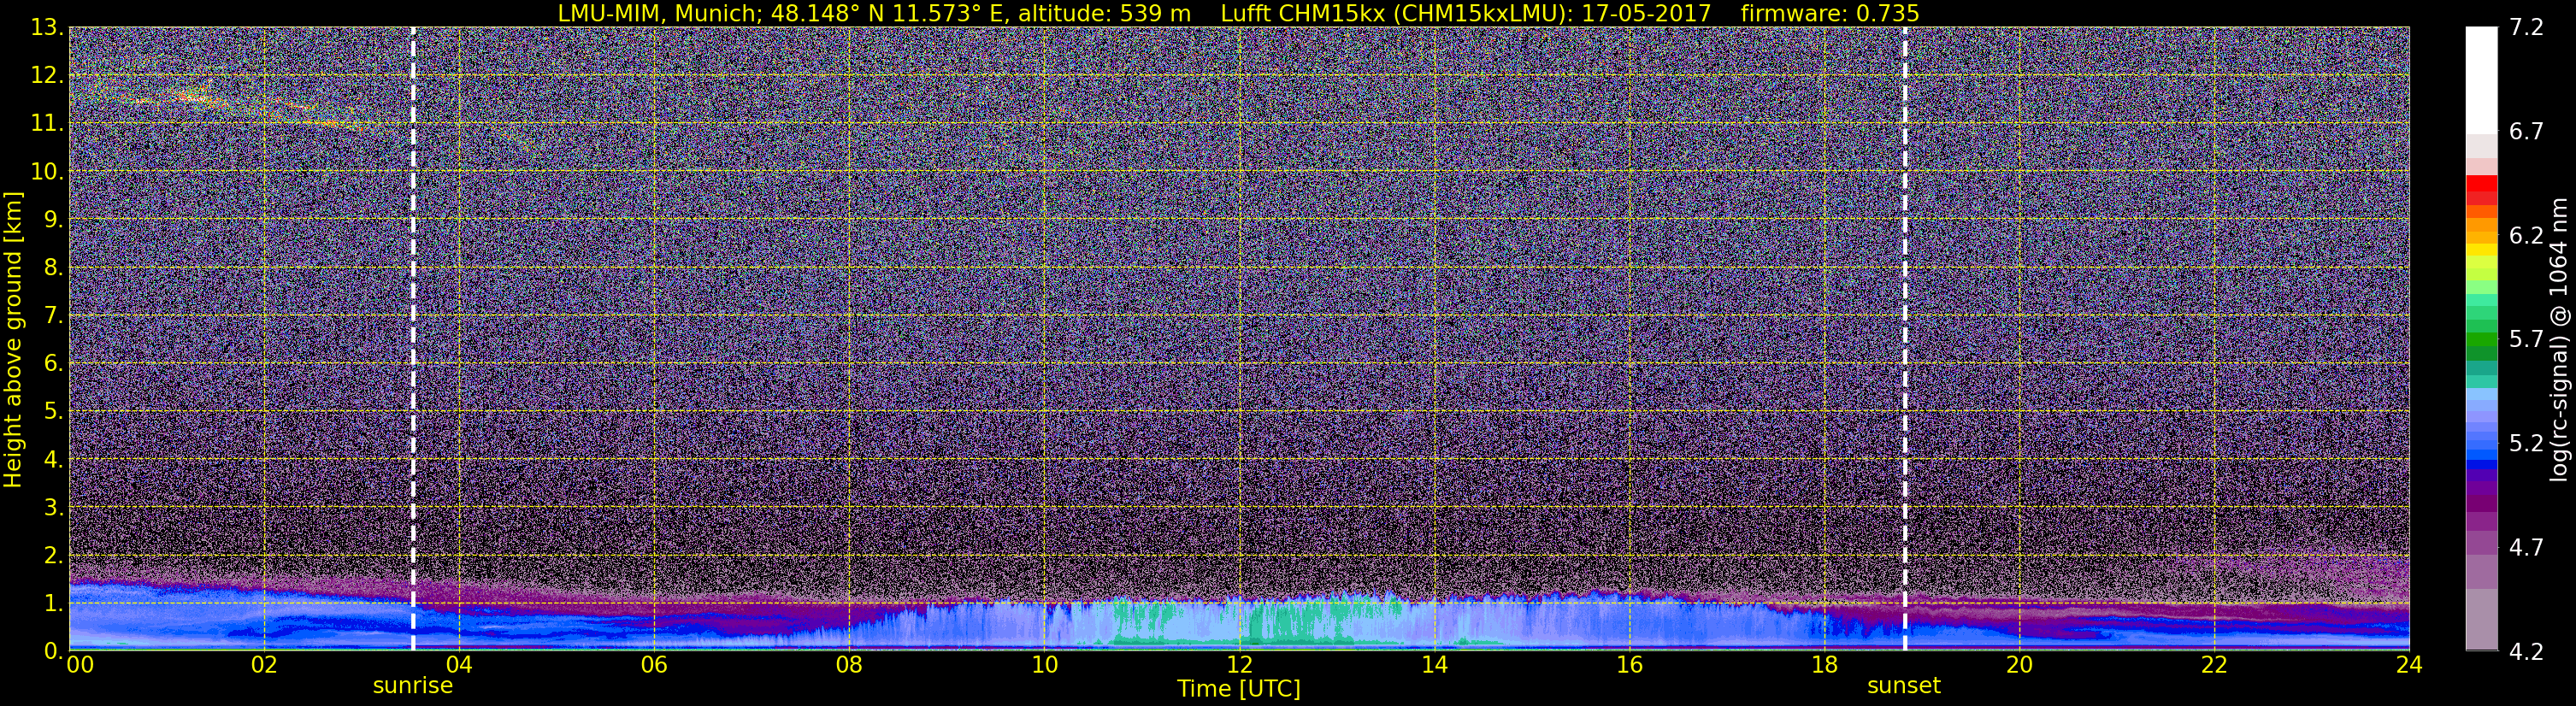Click the time axis tick '20'
The height and width of the screenshot is (706, 2576).
[2019, 665]
